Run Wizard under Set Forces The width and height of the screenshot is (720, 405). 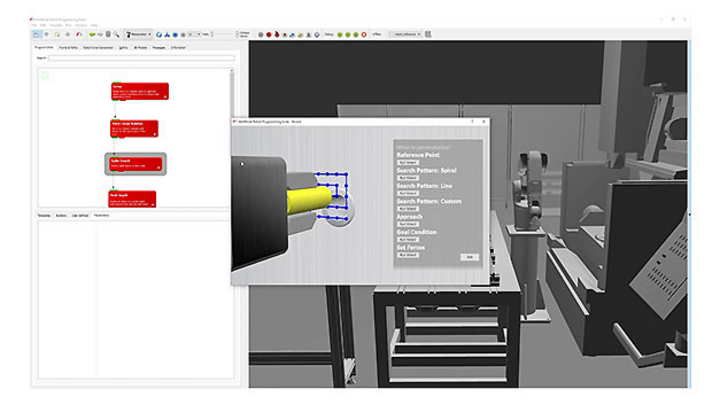(x=408, y=255)
